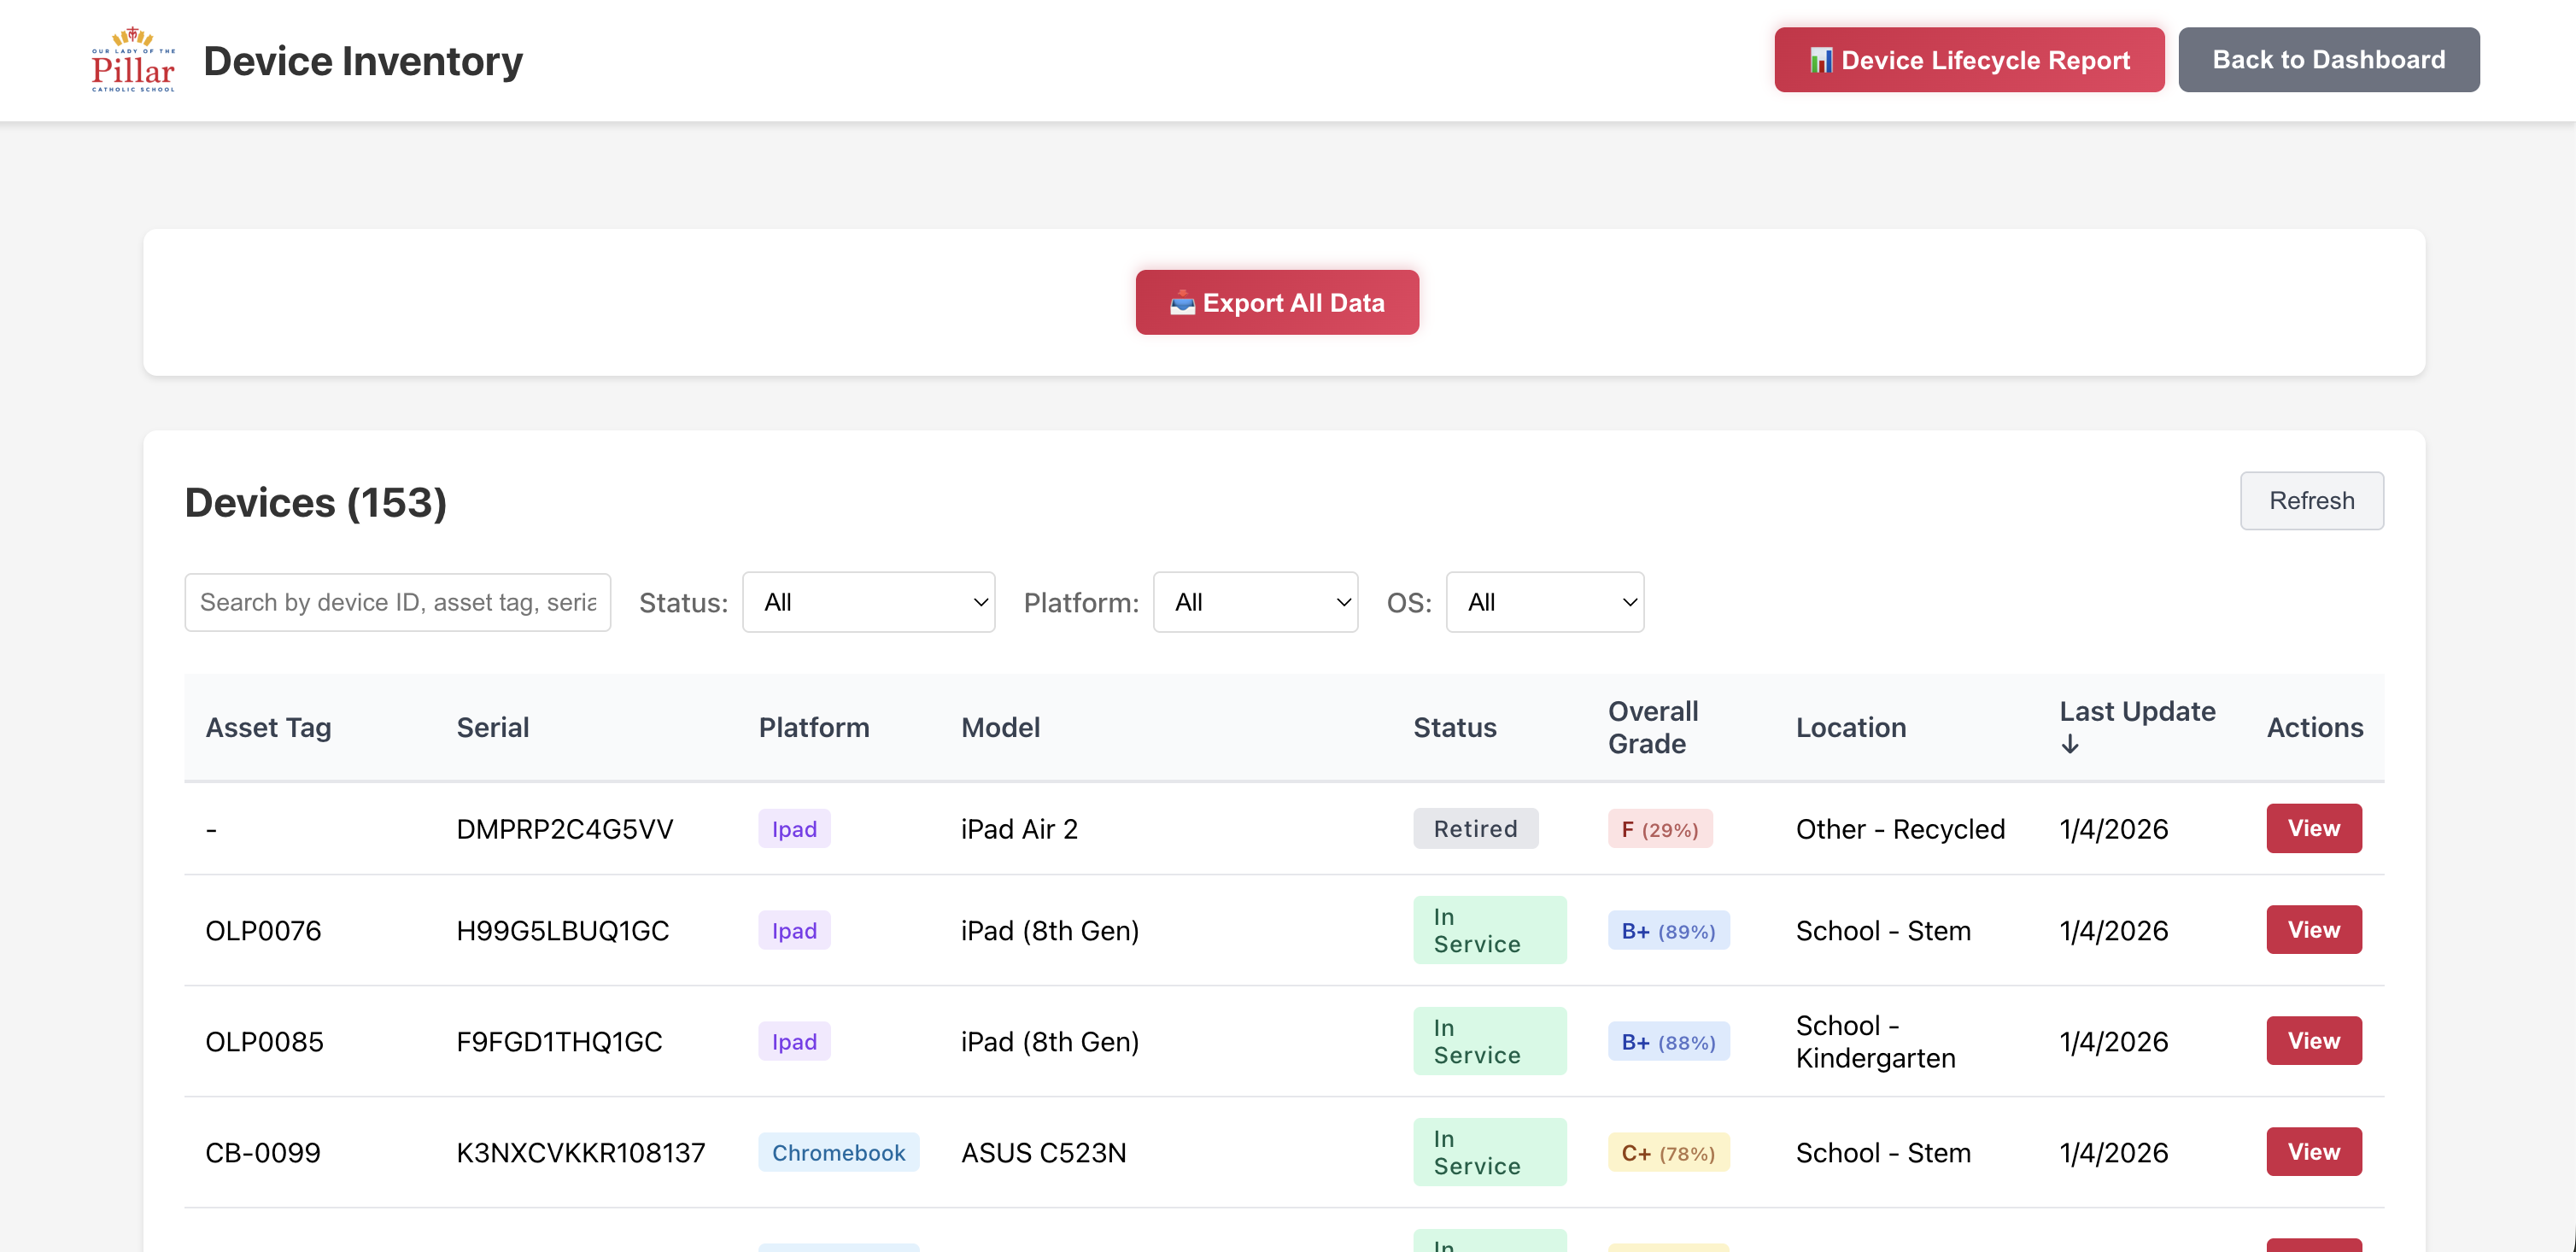
Task: Sort table by Overall Grade header
Action: [x=1652, y=727]
